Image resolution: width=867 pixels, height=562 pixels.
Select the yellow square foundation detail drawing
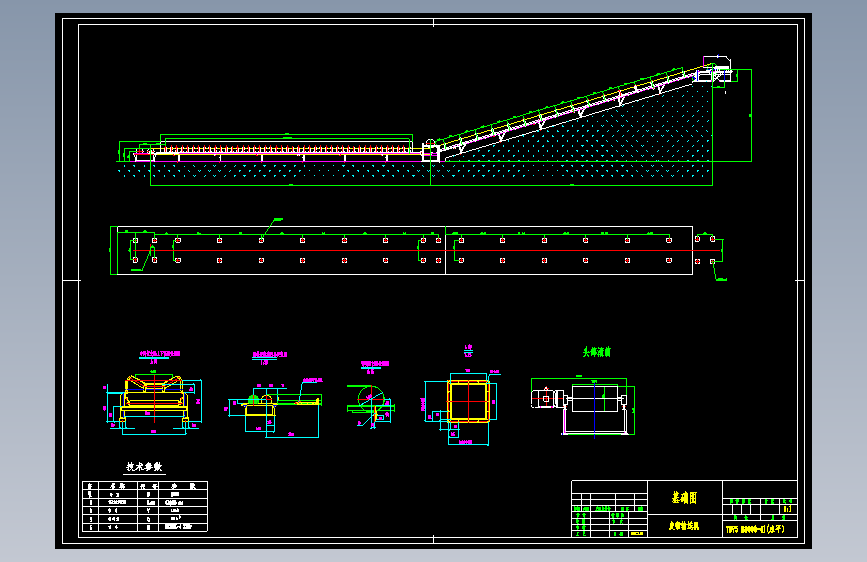[468, 402]
